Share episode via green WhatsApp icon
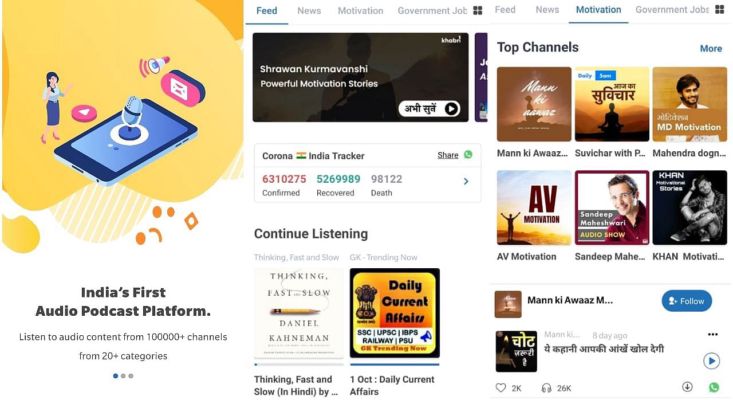 tap(714, 387)
